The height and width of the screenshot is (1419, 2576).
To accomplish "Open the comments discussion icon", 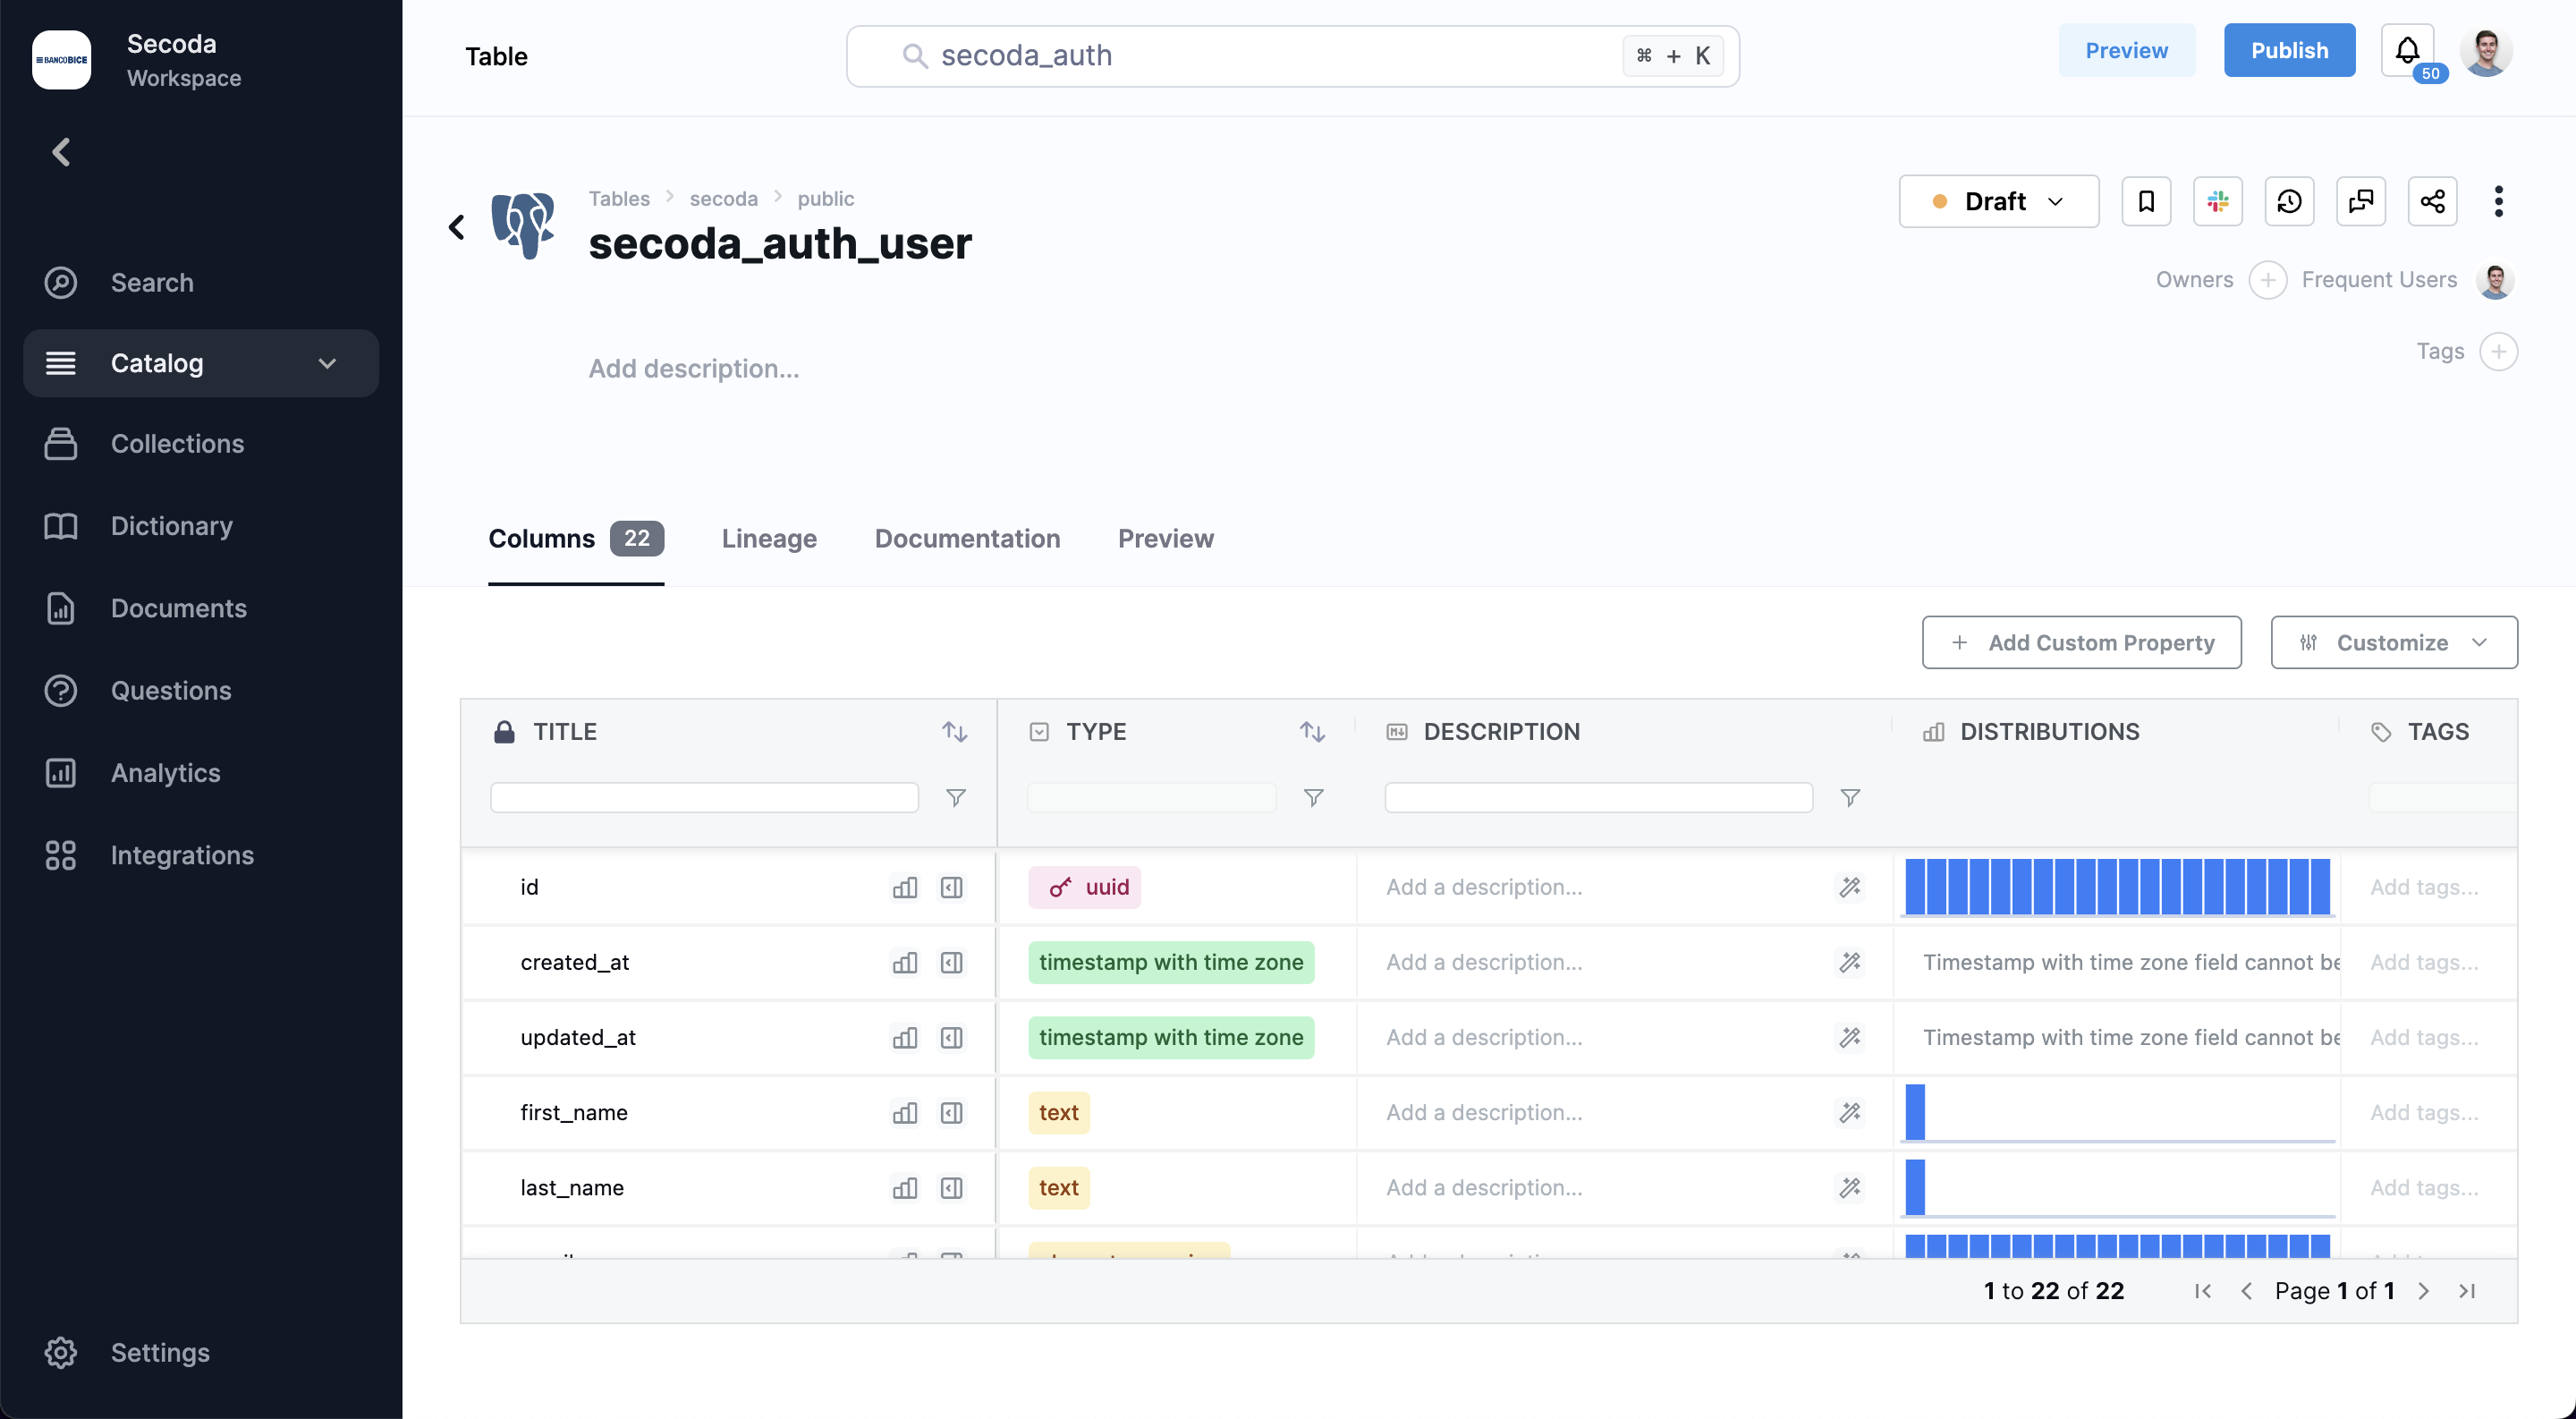I will (x=2361, y=201).
